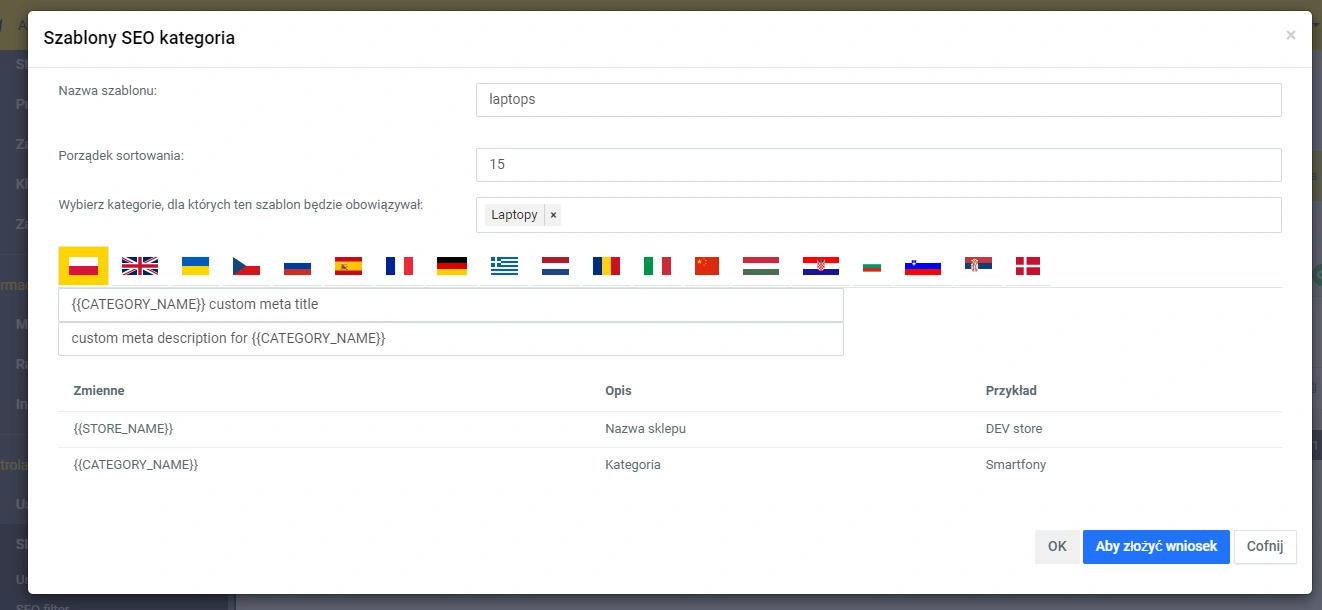Click the Cofnij button

click(1265, 547)
